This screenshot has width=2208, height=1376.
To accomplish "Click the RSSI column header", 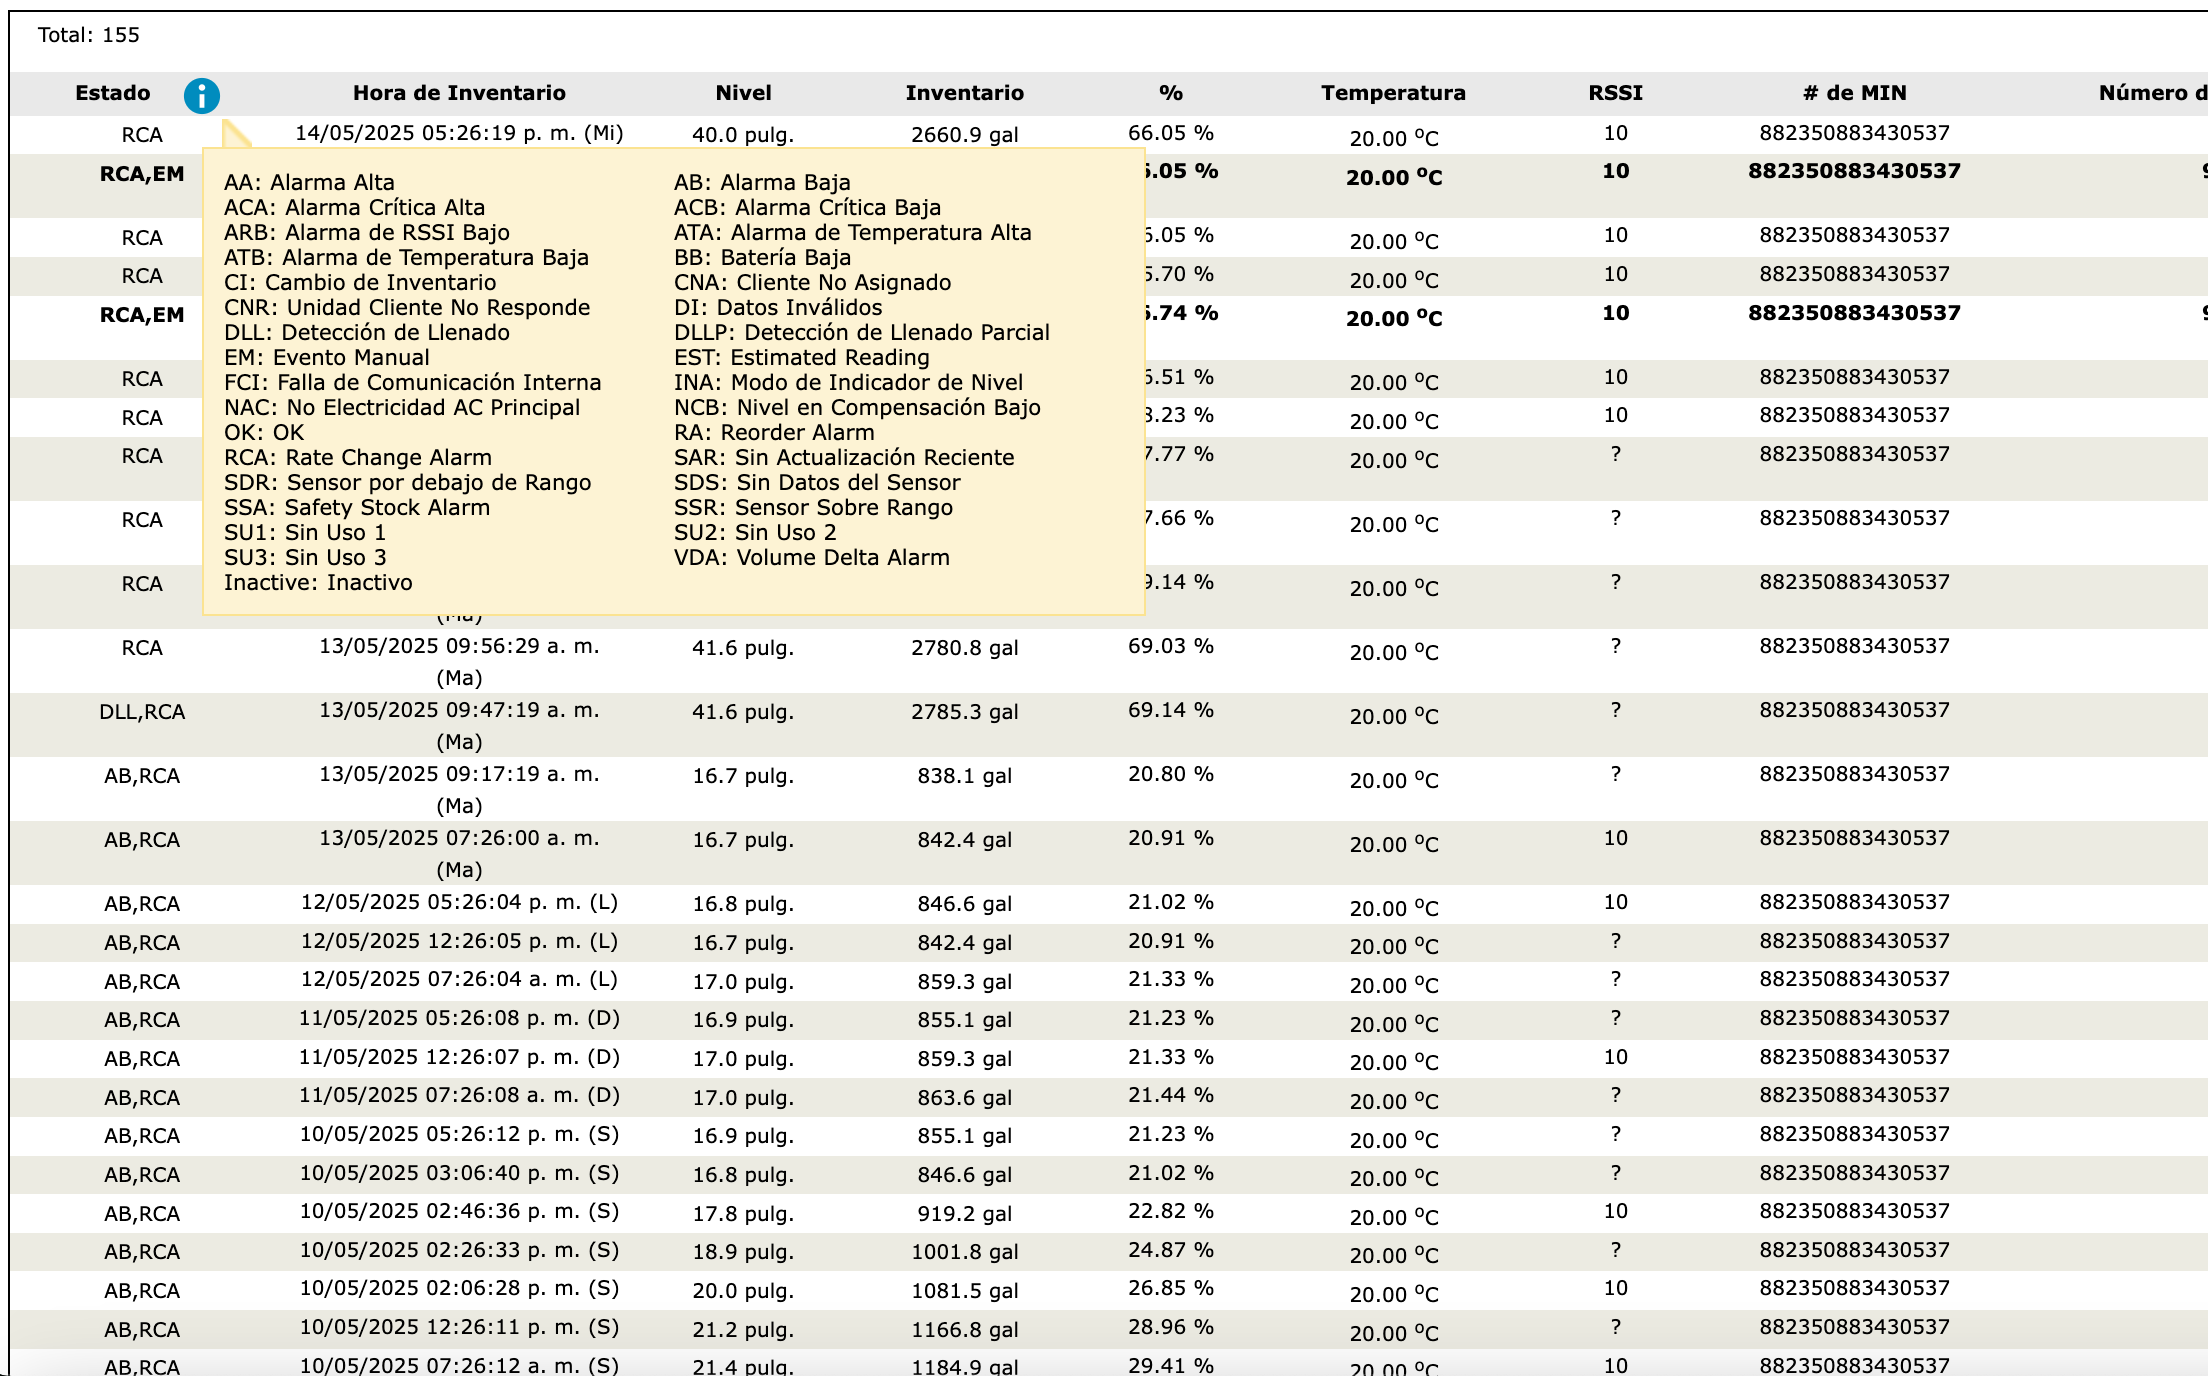I will tap(1616, 93).
